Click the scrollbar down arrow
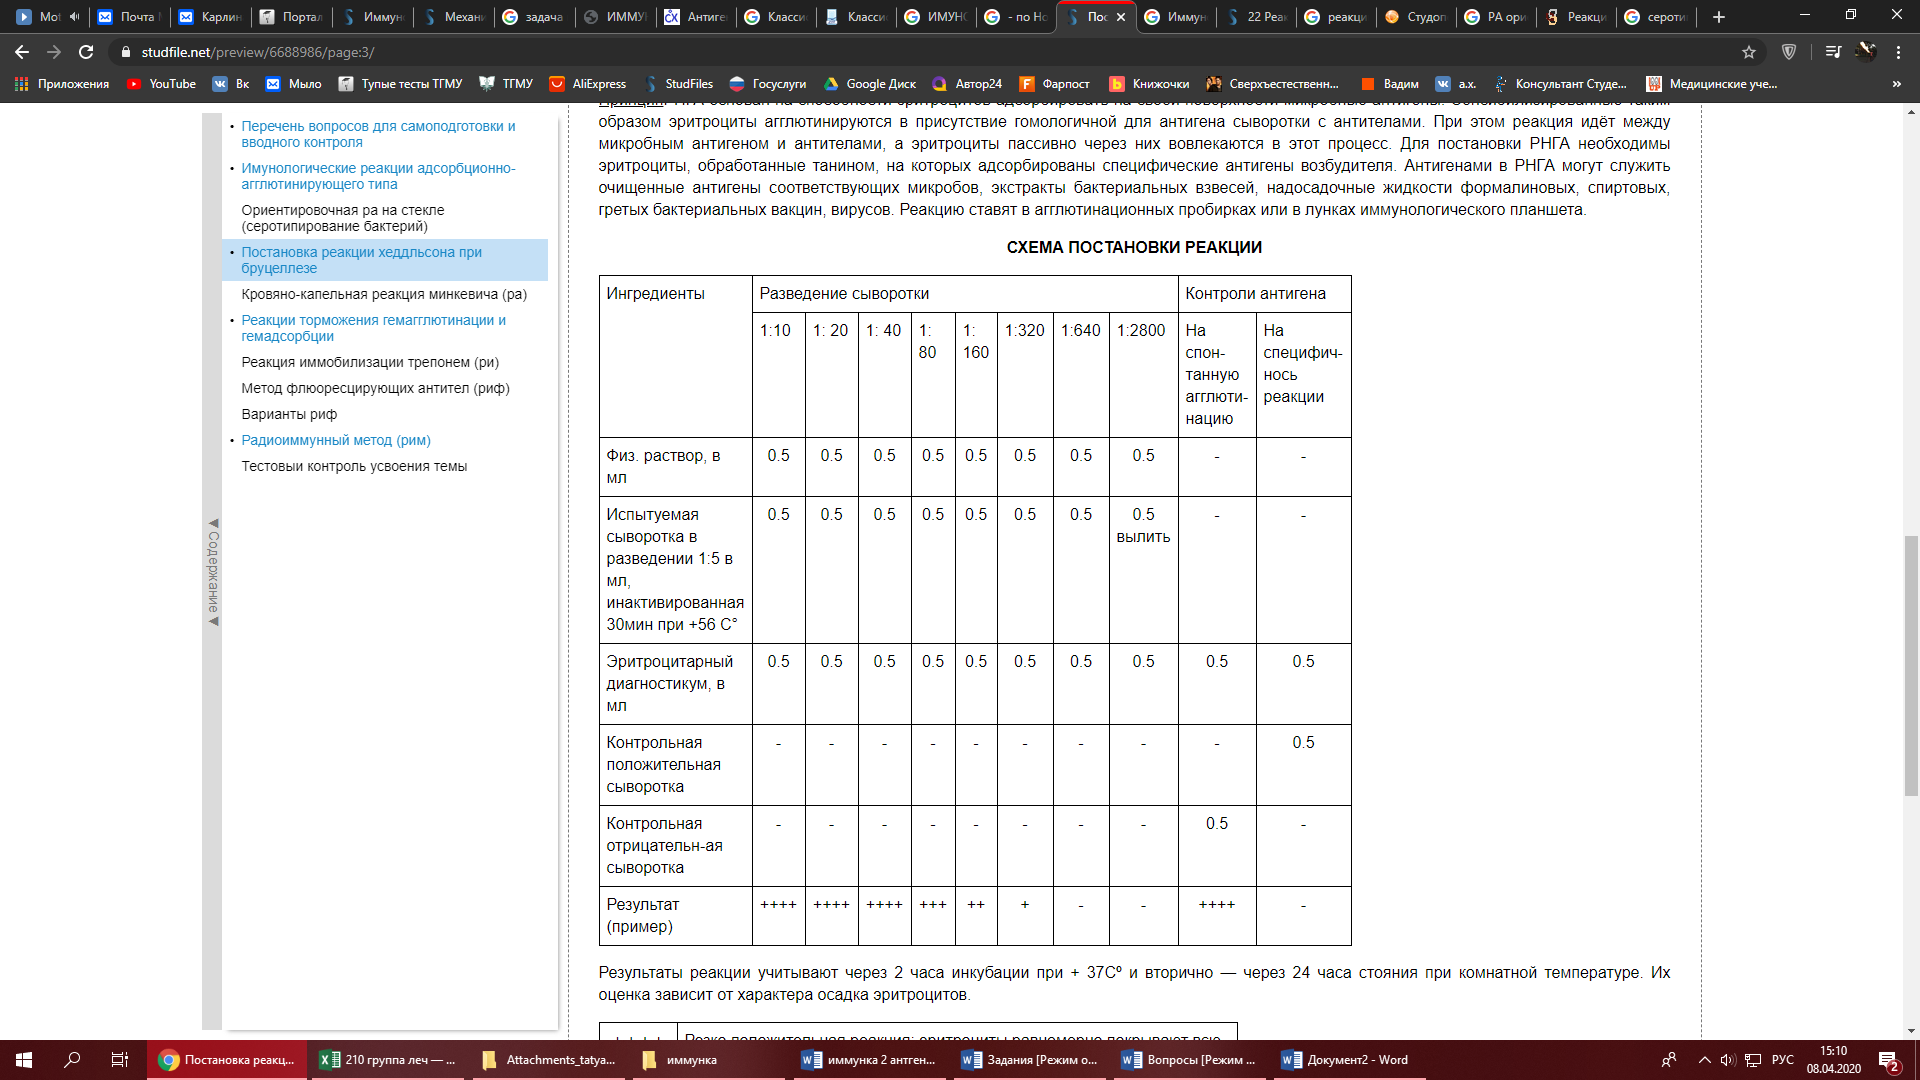 (1911, 1031)
